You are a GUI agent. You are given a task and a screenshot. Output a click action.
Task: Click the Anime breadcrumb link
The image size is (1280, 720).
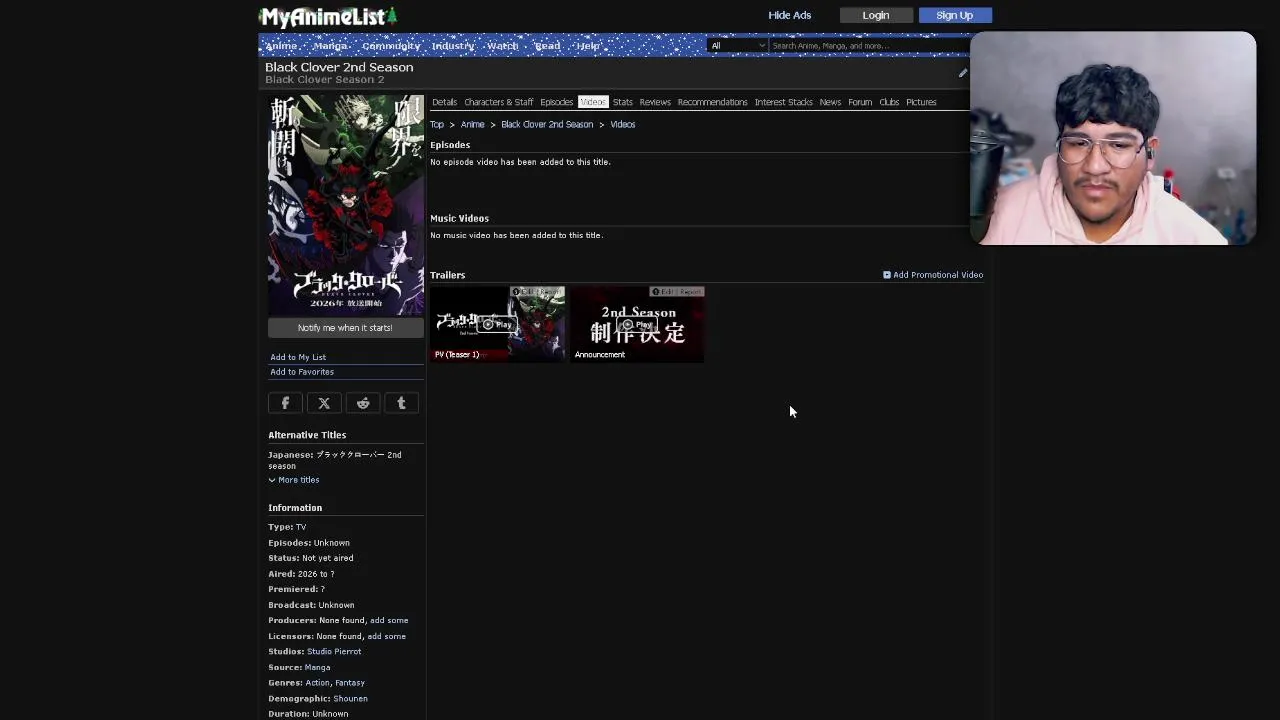click(472, 125)
